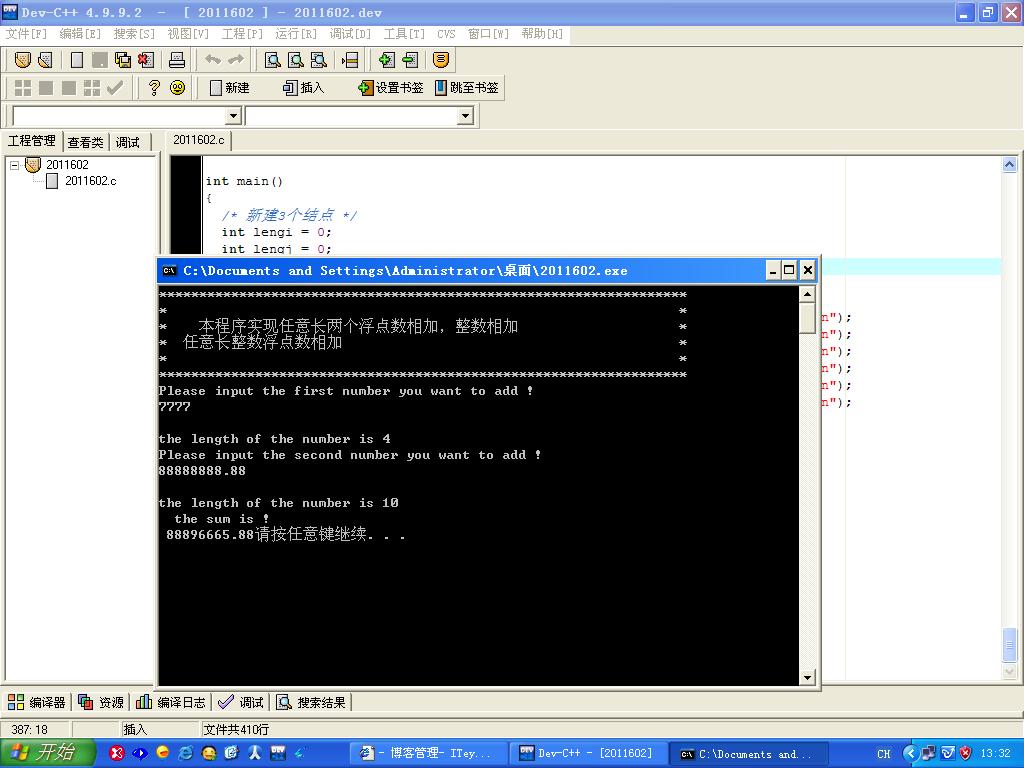
Task: Switch to the 博客管理 ITey taskbar window
Action: point(429,753)
